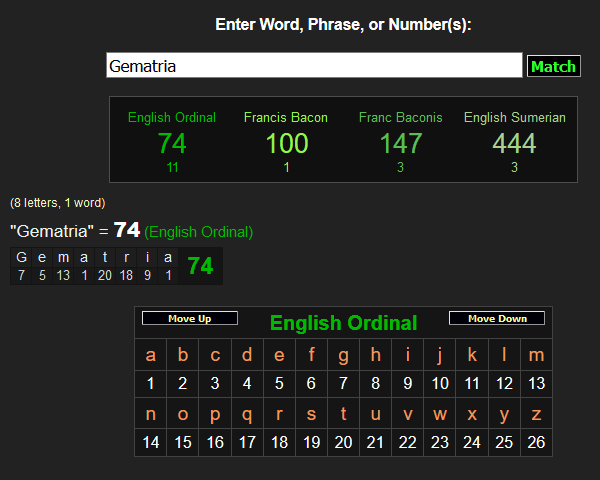Viewport: 600px width, 480px height.
Task: Click letter m in the breakdown table
Action: 63,258
